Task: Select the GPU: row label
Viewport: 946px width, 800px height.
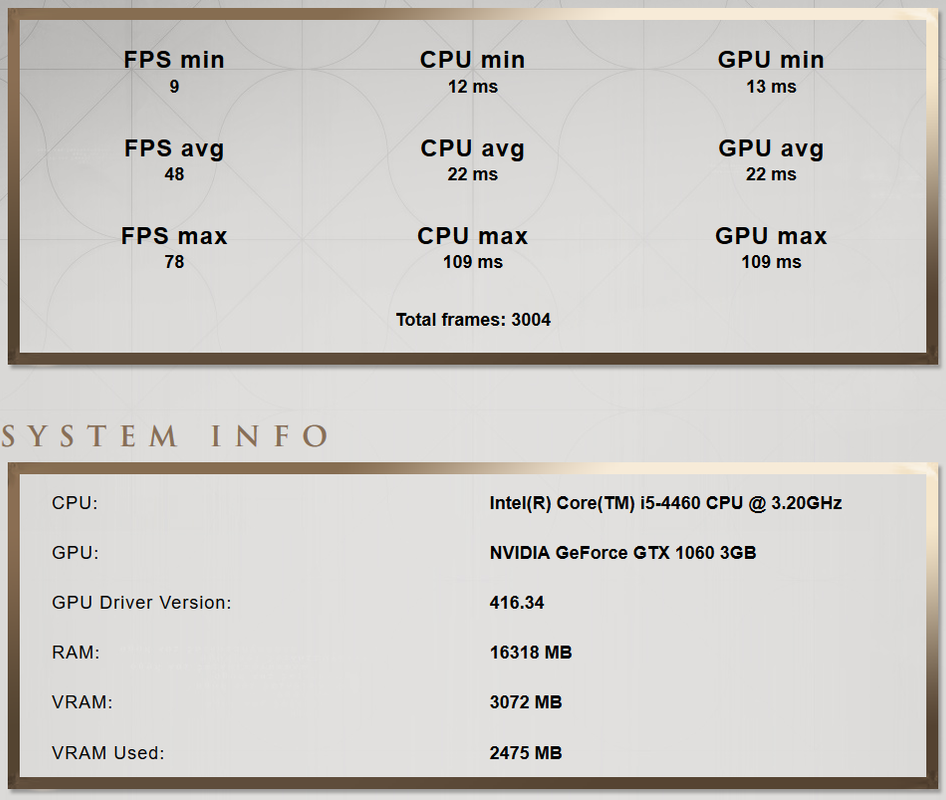Action: click(75, 553)
